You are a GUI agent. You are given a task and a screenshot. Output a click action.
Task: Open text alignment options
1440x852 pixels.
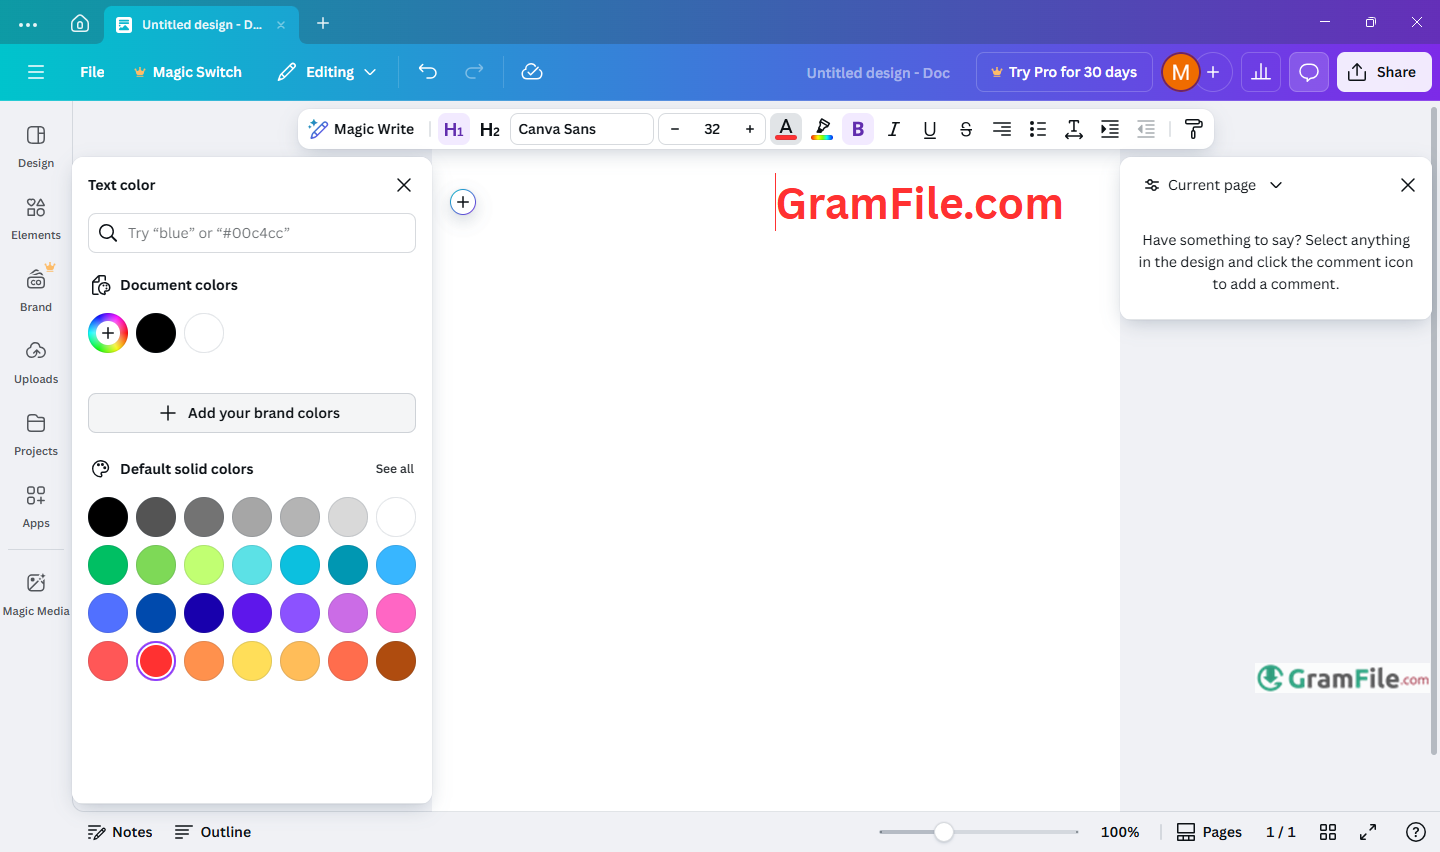(x=1002, y=129)
